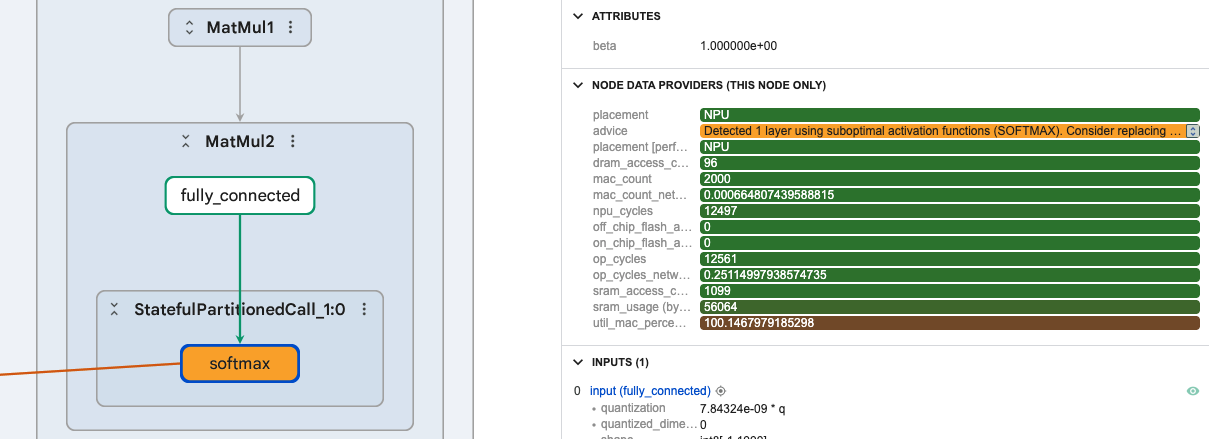The image size is (1209, 439).
Task: Click the quantized_dimension value 0
Action: [x=703, y=424]
